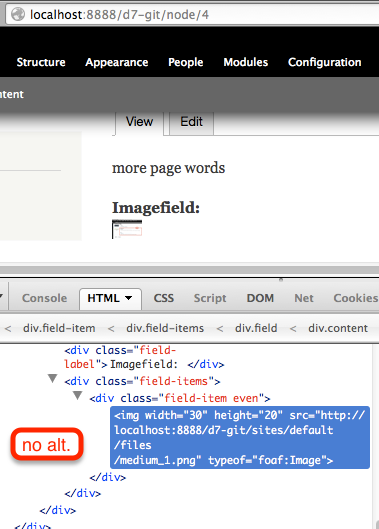The image size is (379, 529).
Task: Open the Structure admin menu
Action: point(41,62)
